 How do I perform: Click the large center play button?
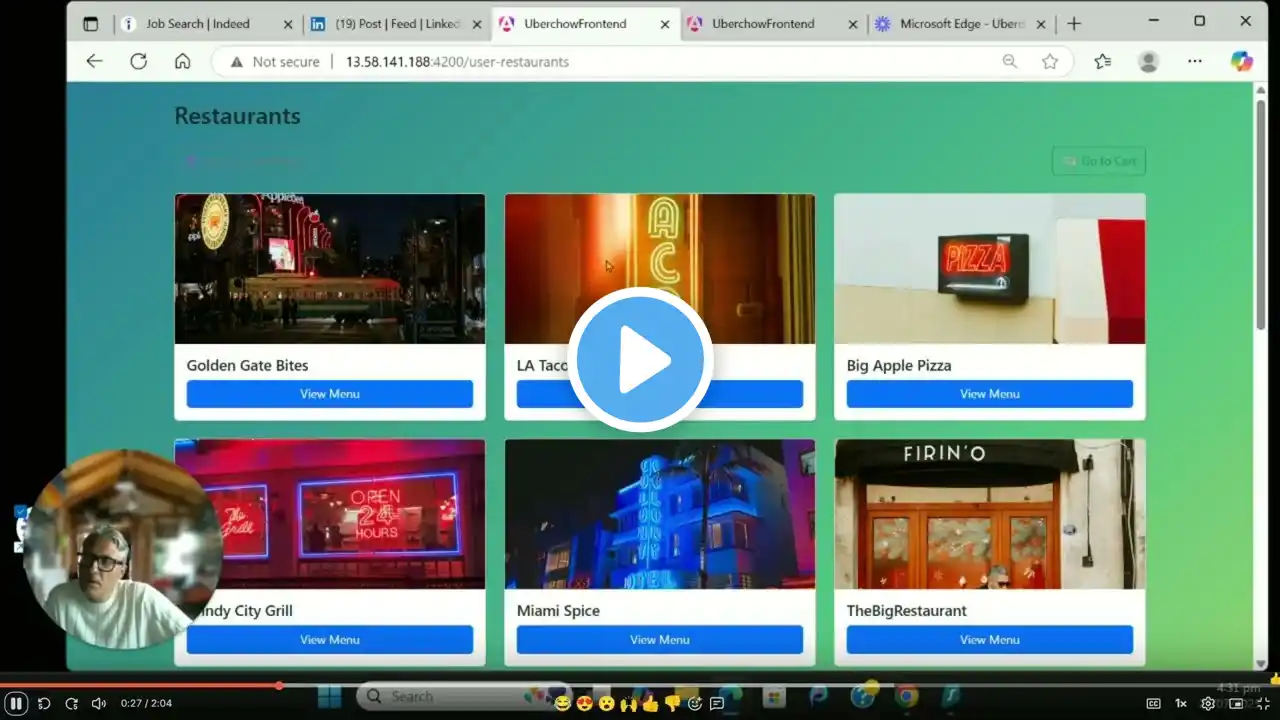[x=640, y=360]
